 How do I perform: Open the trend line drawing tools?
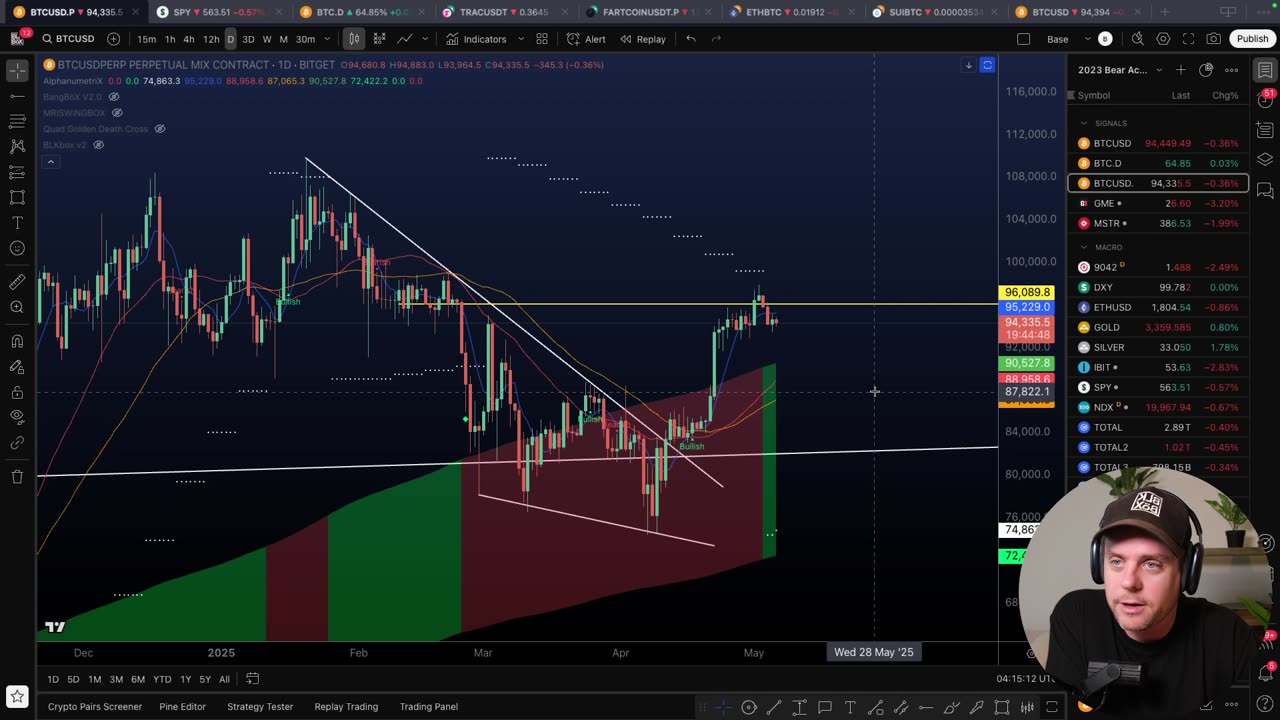[x=17, y=96]
